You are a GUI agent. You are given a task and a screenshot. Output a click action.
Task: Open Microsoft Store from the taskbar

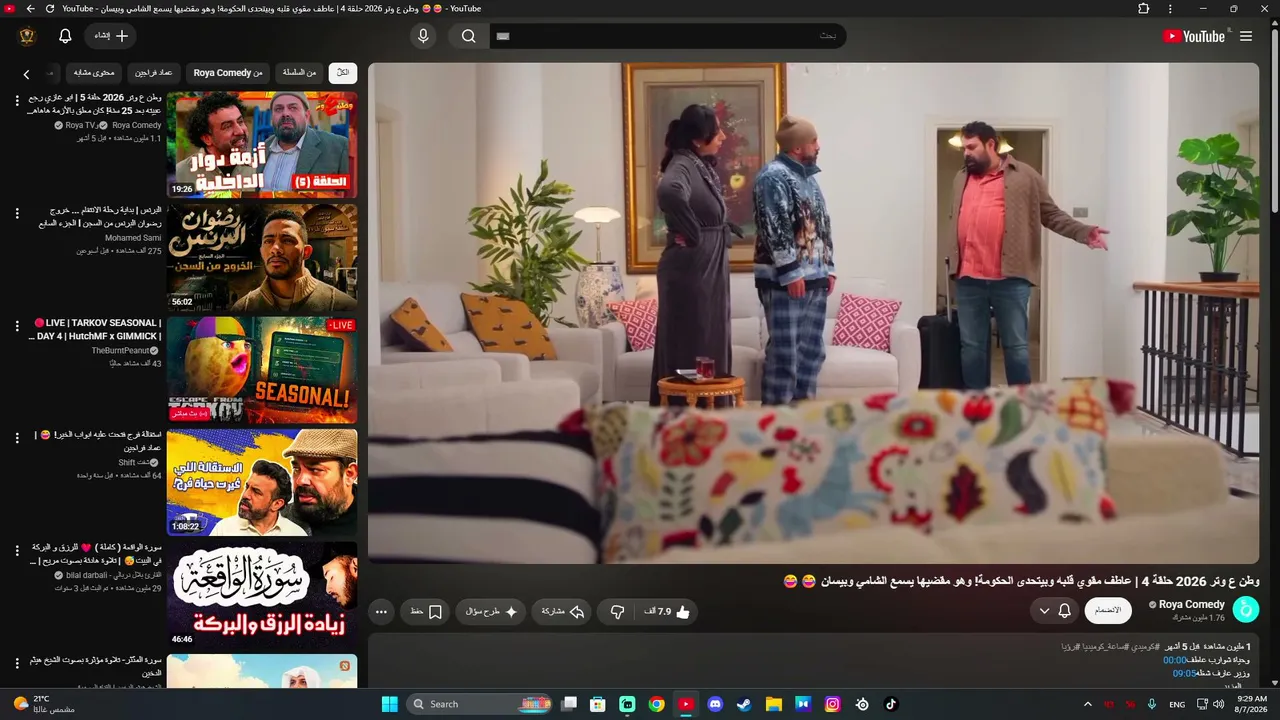pyautogui.click(x=598, y=704)
